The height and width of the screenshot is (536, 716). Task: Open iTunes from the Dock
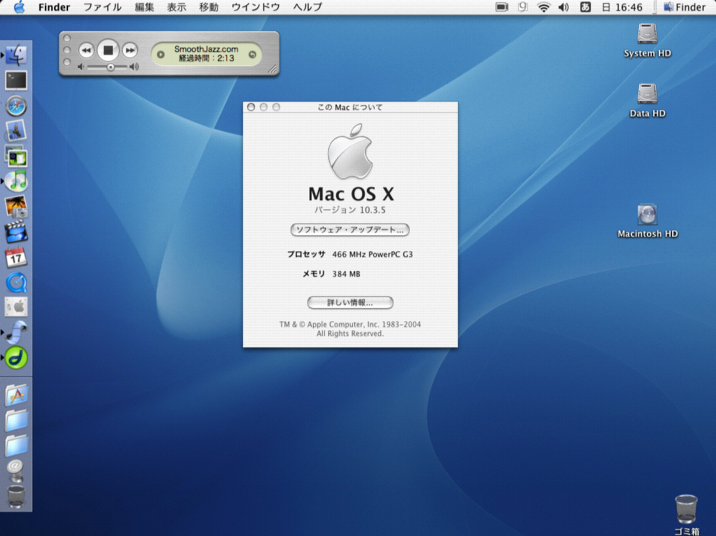coord(16,181)
